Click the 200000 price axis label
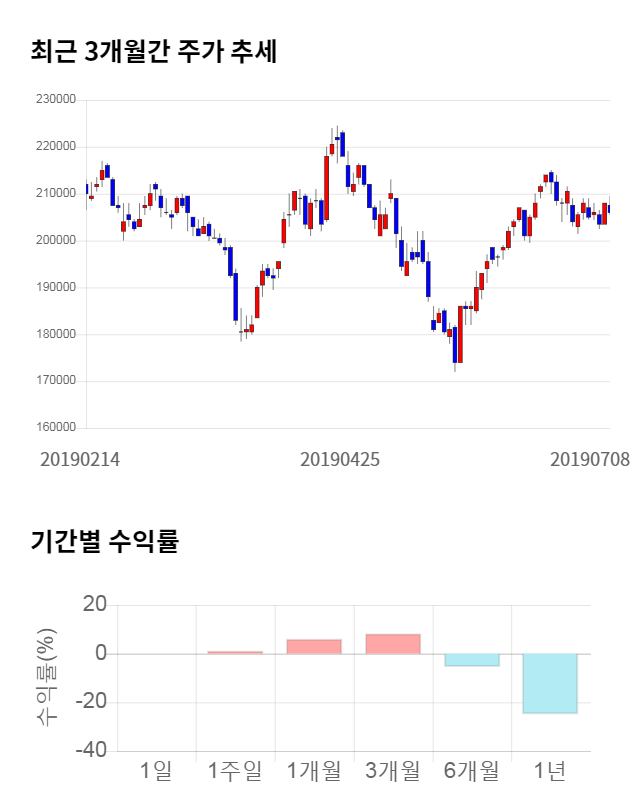 55,241
